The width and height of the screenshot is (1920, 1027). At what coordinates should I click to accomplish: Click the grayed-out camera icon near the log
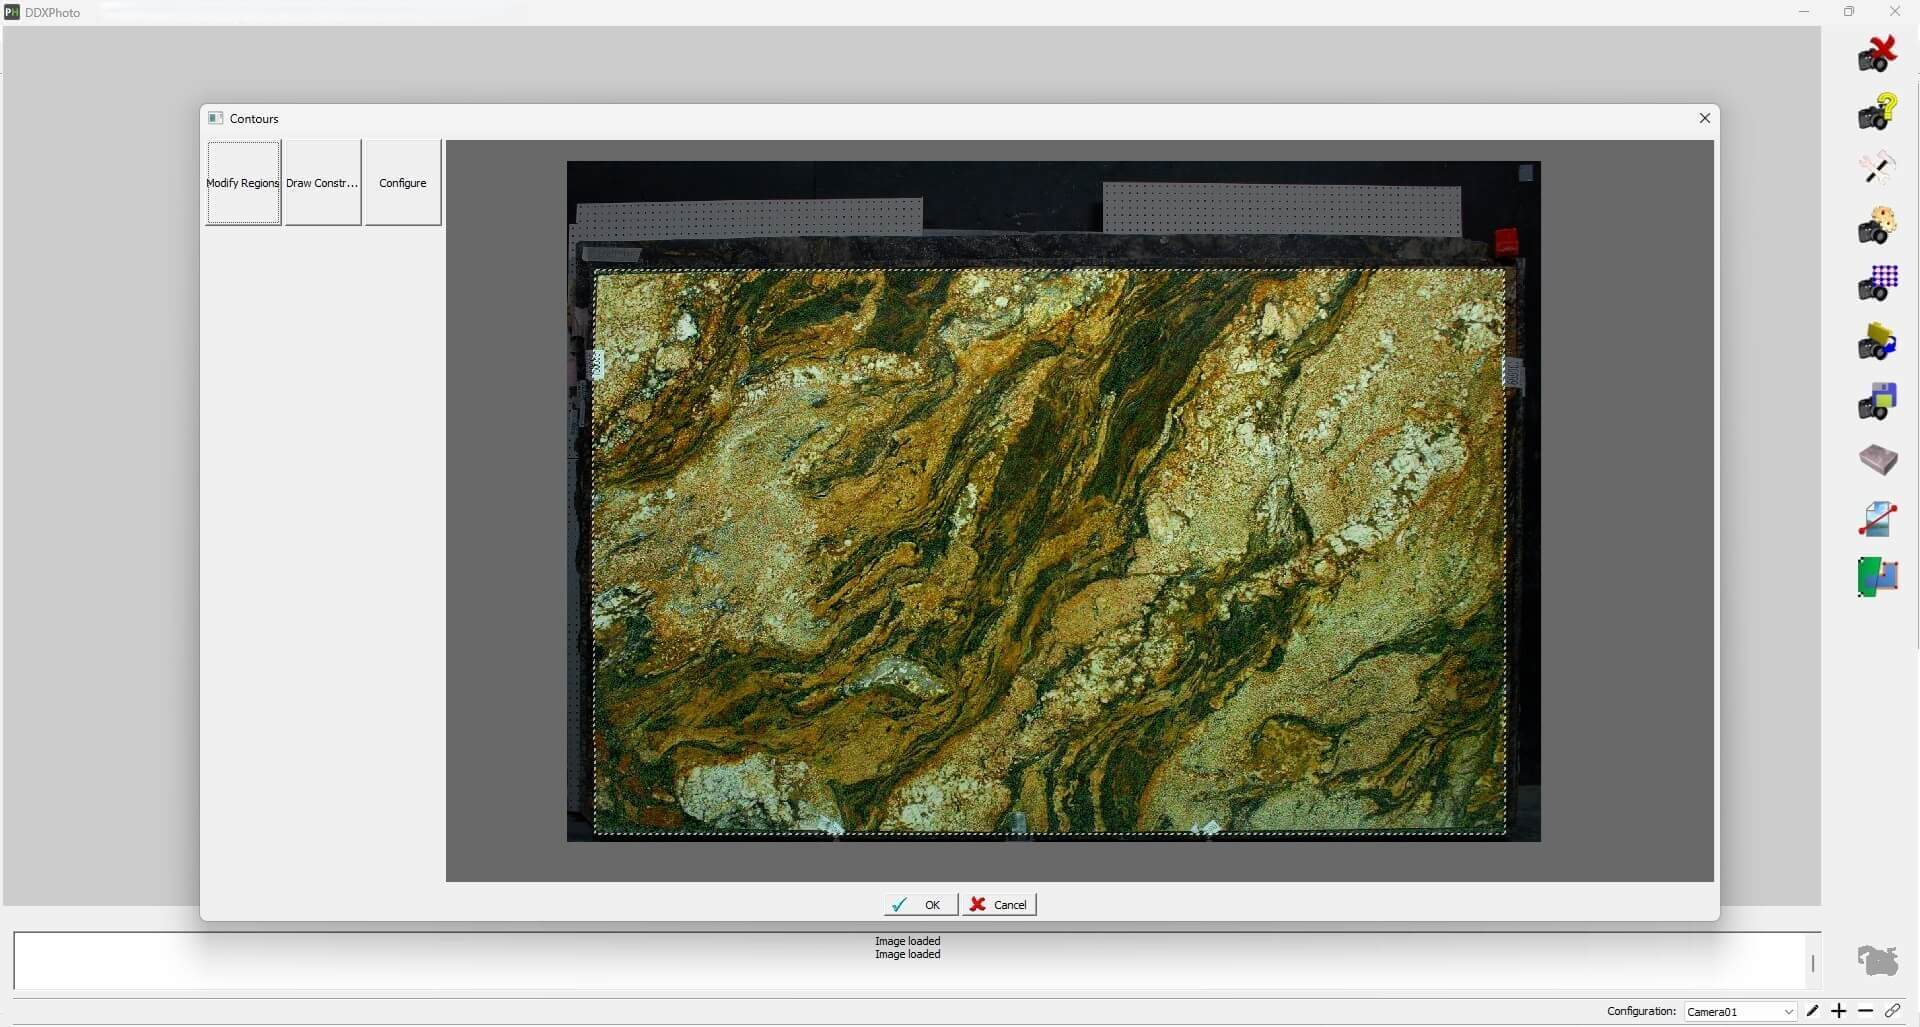point(1877,961)
